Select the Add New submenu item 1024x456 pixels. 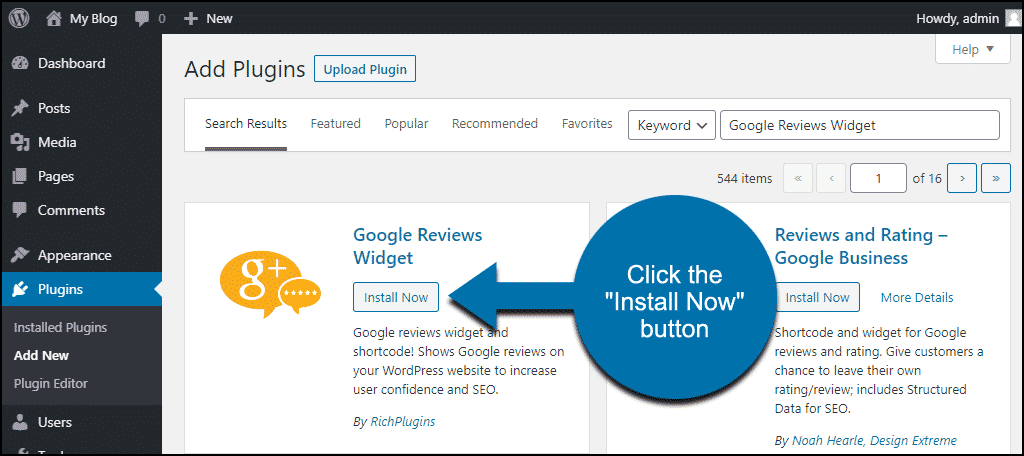click(x=41, y=356)
